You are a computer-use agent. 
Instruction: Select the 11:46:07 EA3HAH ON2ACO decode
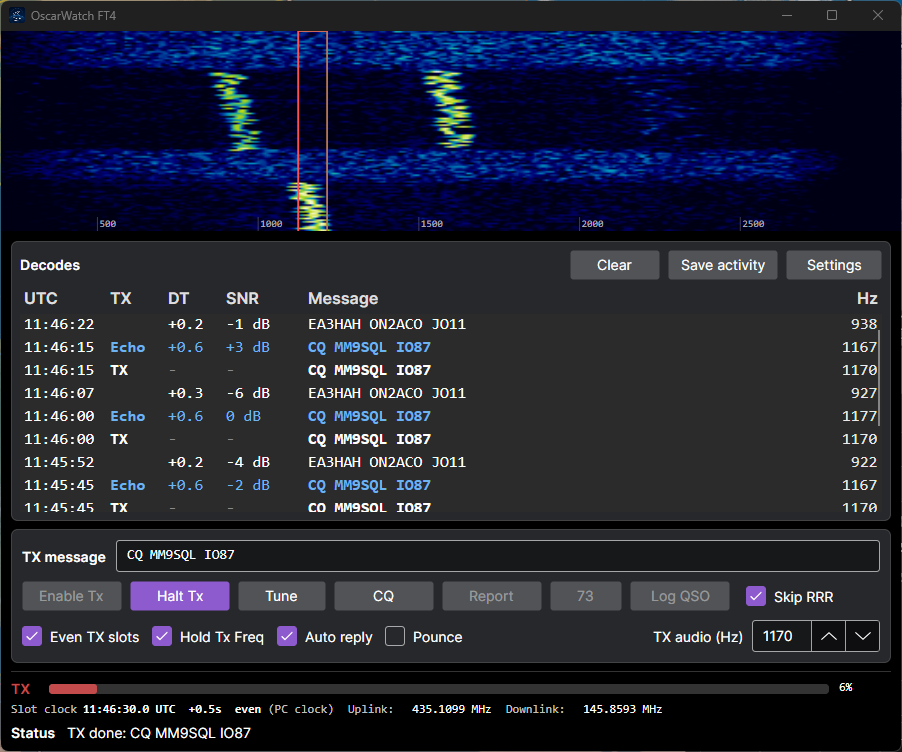[x=450, y=394]
